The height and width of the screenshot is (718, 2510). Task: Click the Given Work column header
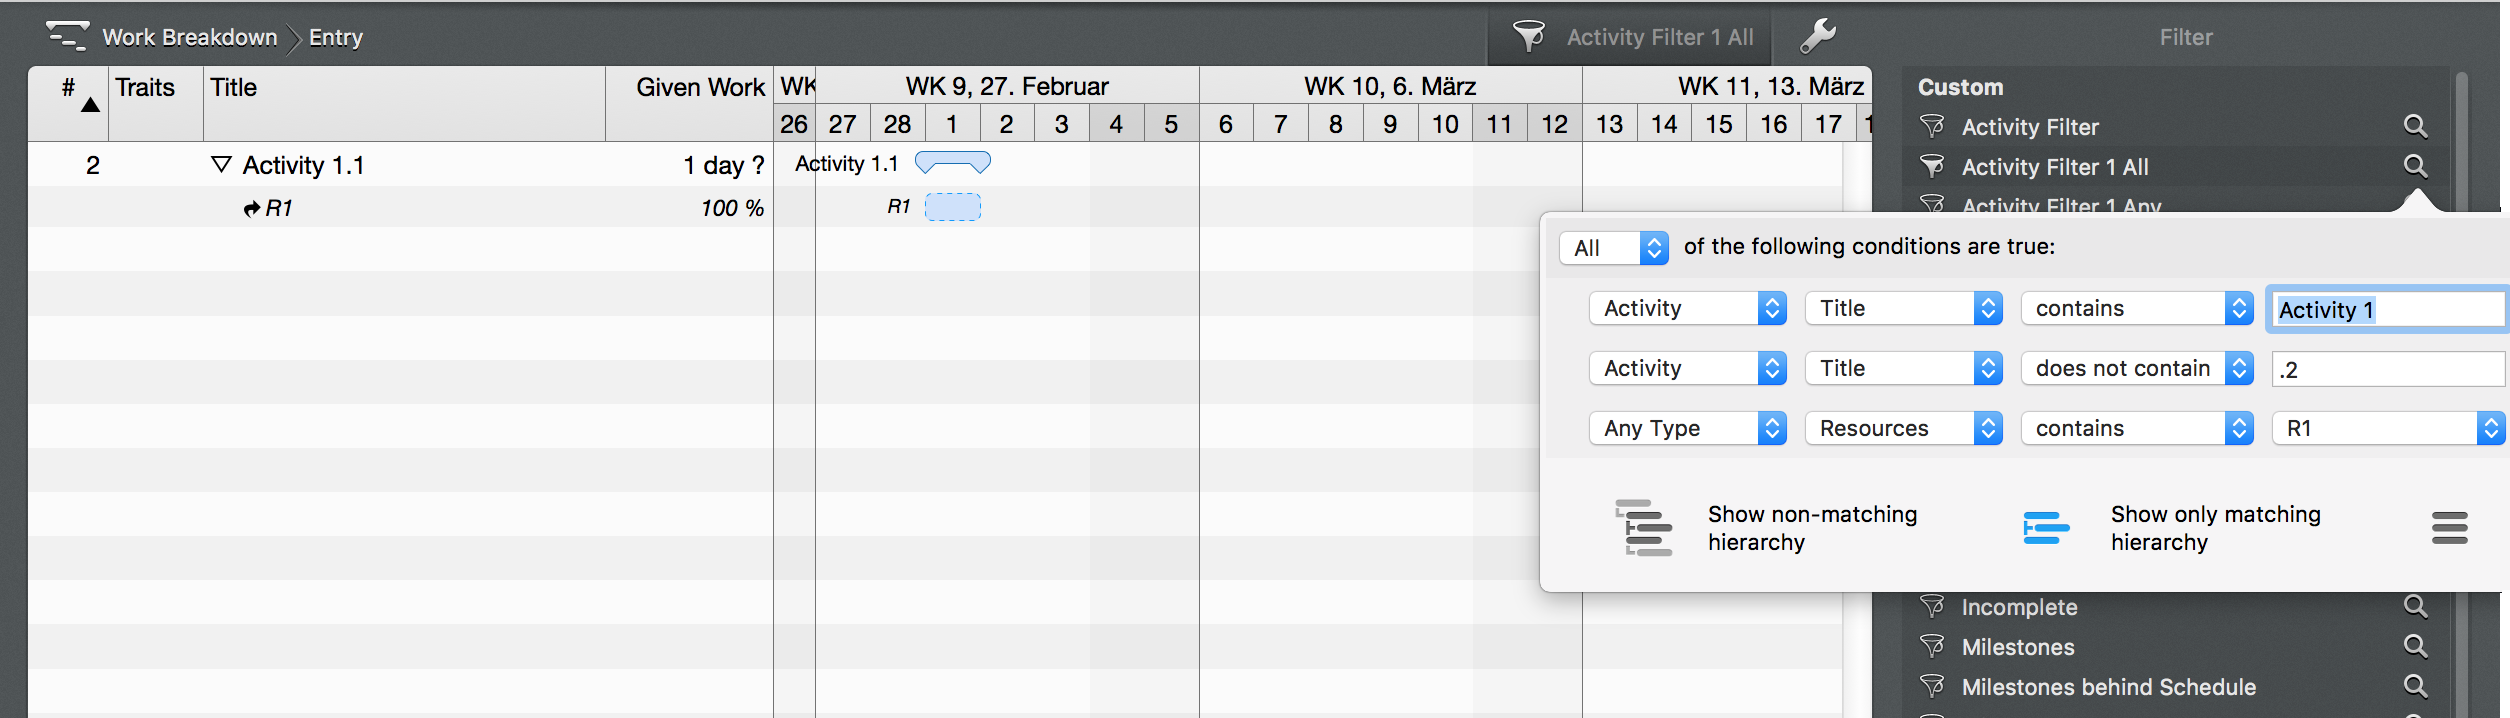coord(699,88)
